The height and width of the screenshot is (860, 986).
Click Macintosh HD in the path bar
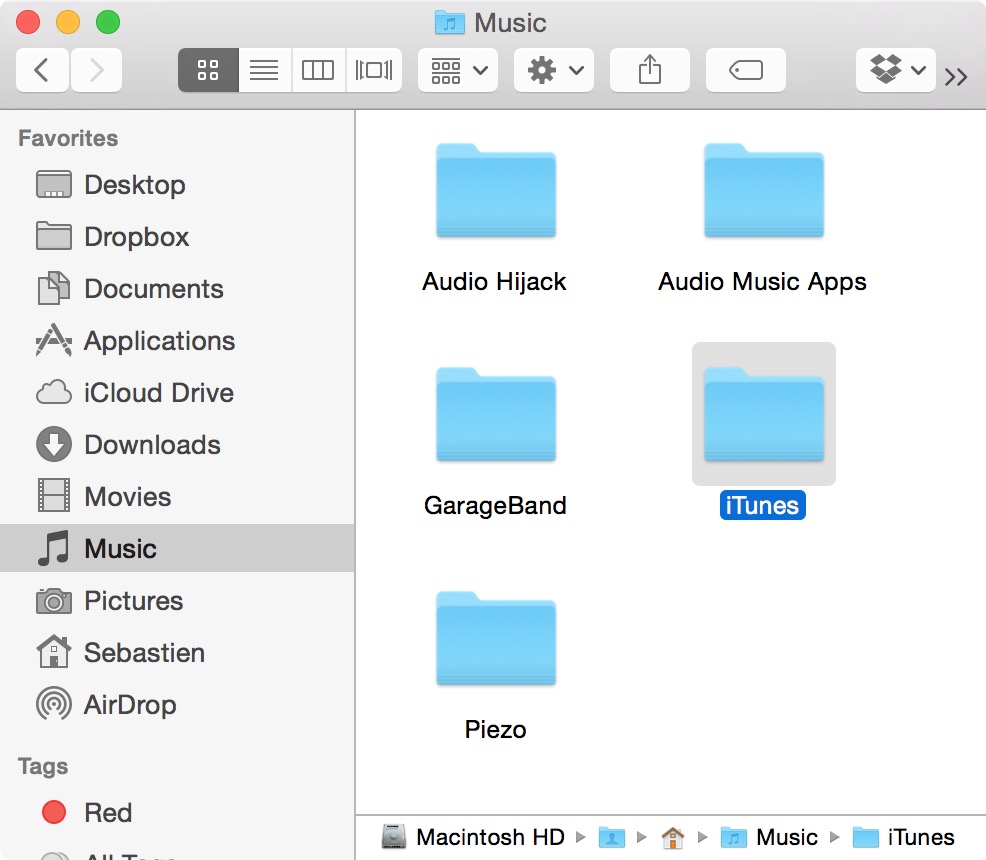(x=473, y=837)
